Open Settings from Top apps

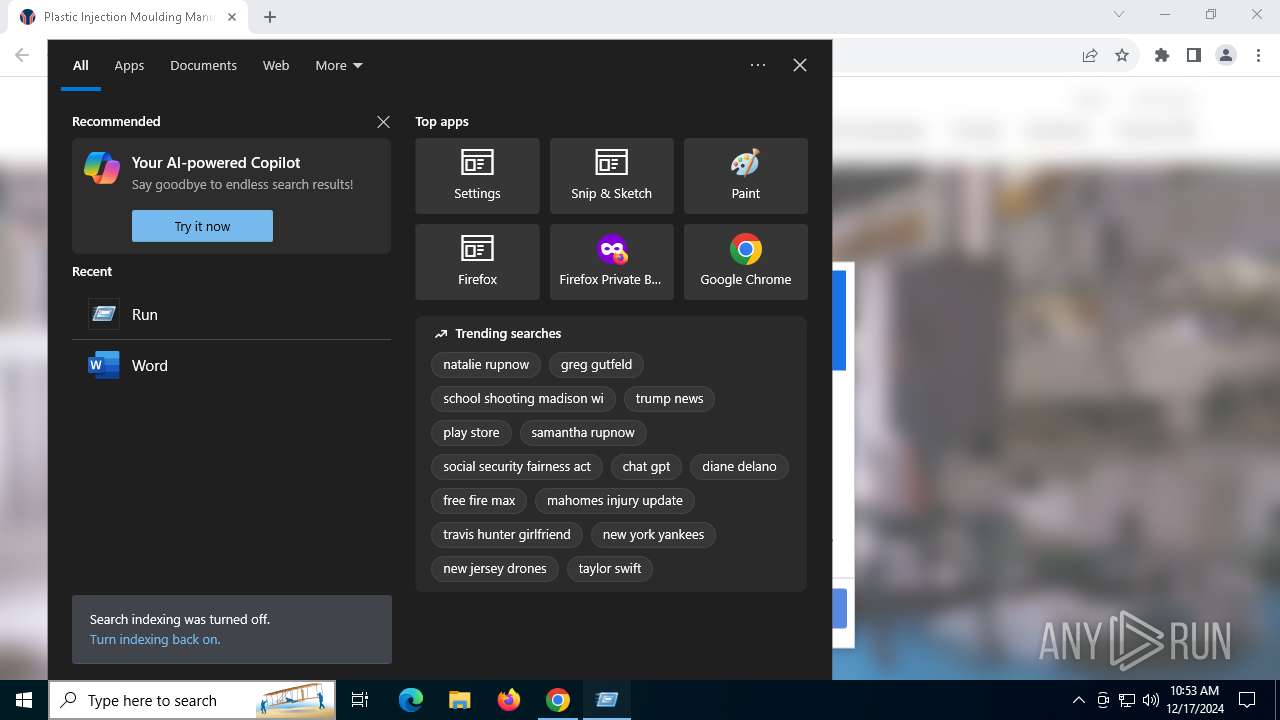coord(477,176)
